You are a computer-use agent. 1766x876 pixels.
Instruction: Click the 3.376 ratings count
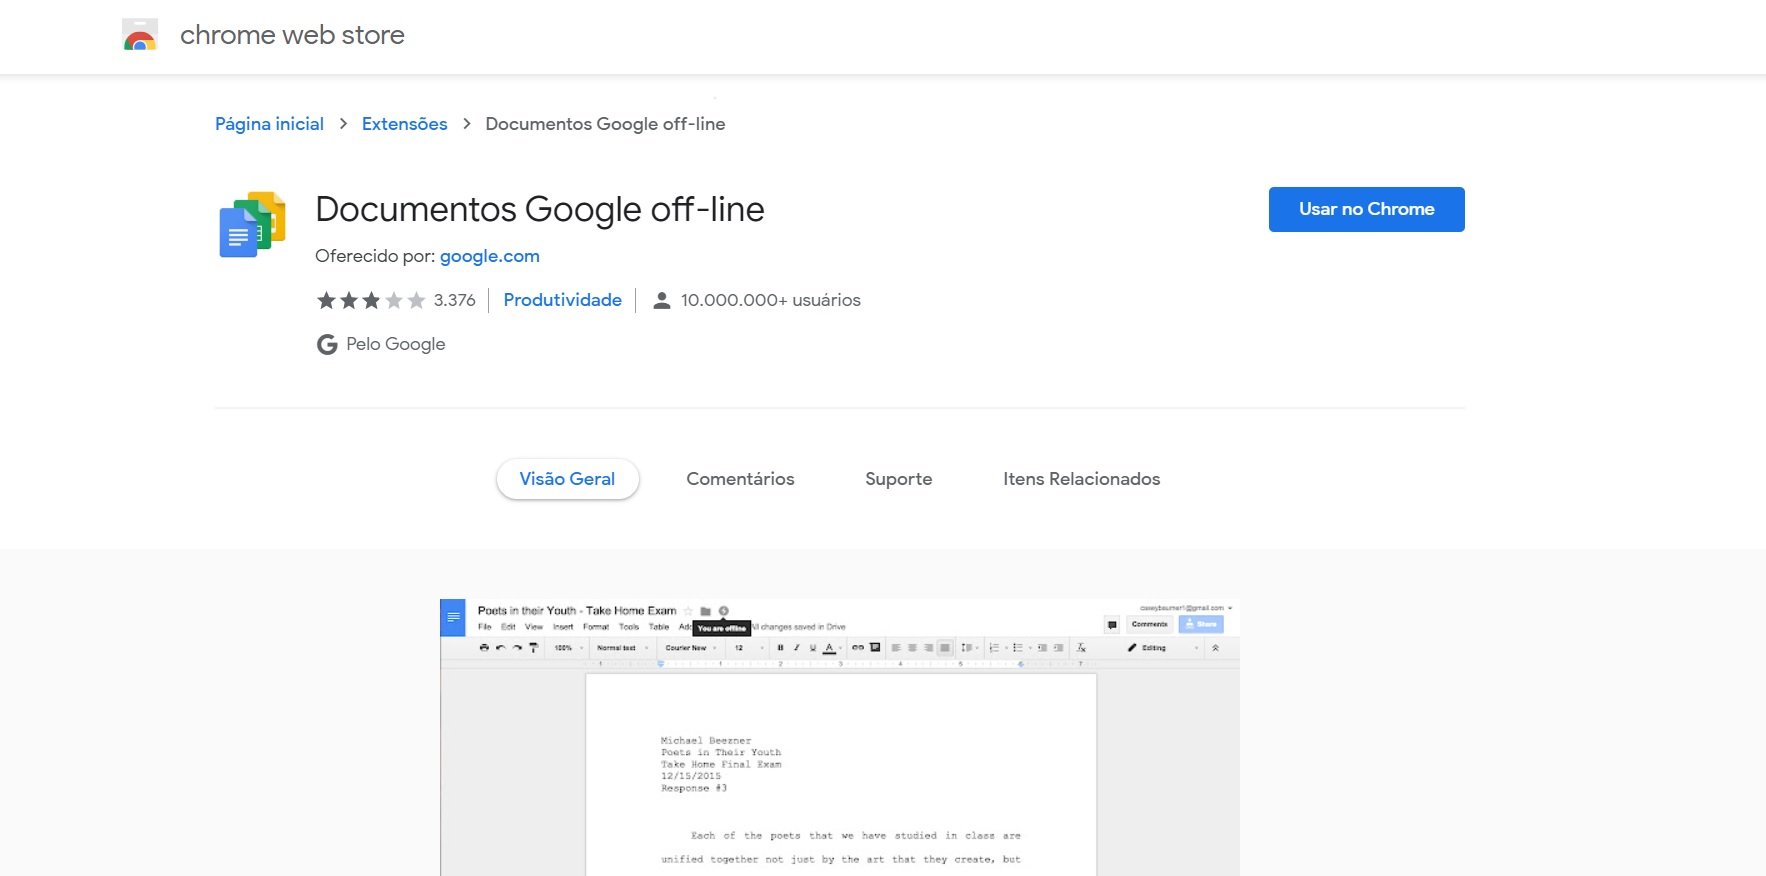coord(455,300)
